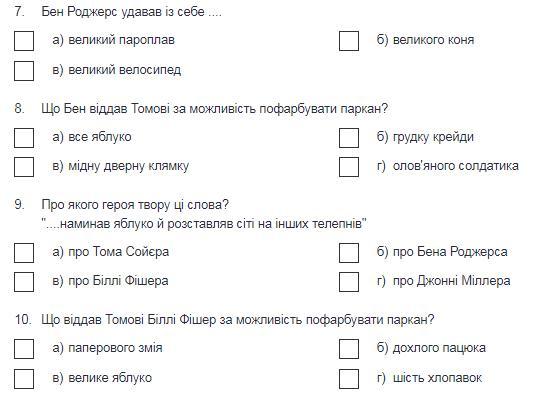Click question 10 text about Біллі Фішер
551x403 pixels.
[238, 320]
